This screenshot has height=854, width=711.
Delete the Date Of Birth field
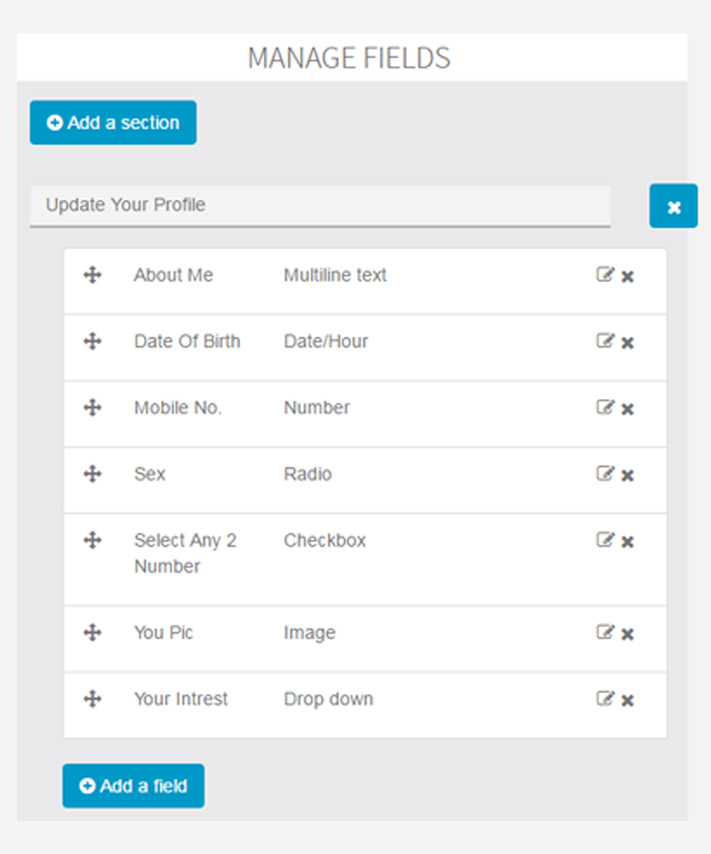pos(628,343)
